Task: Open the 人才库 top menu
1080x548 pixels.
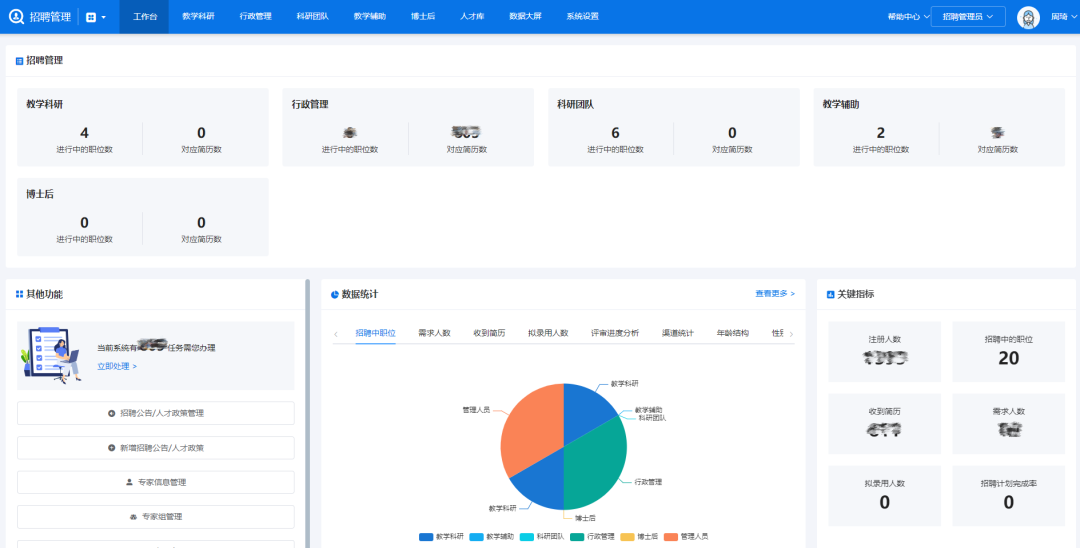Action: coord(472,17)
